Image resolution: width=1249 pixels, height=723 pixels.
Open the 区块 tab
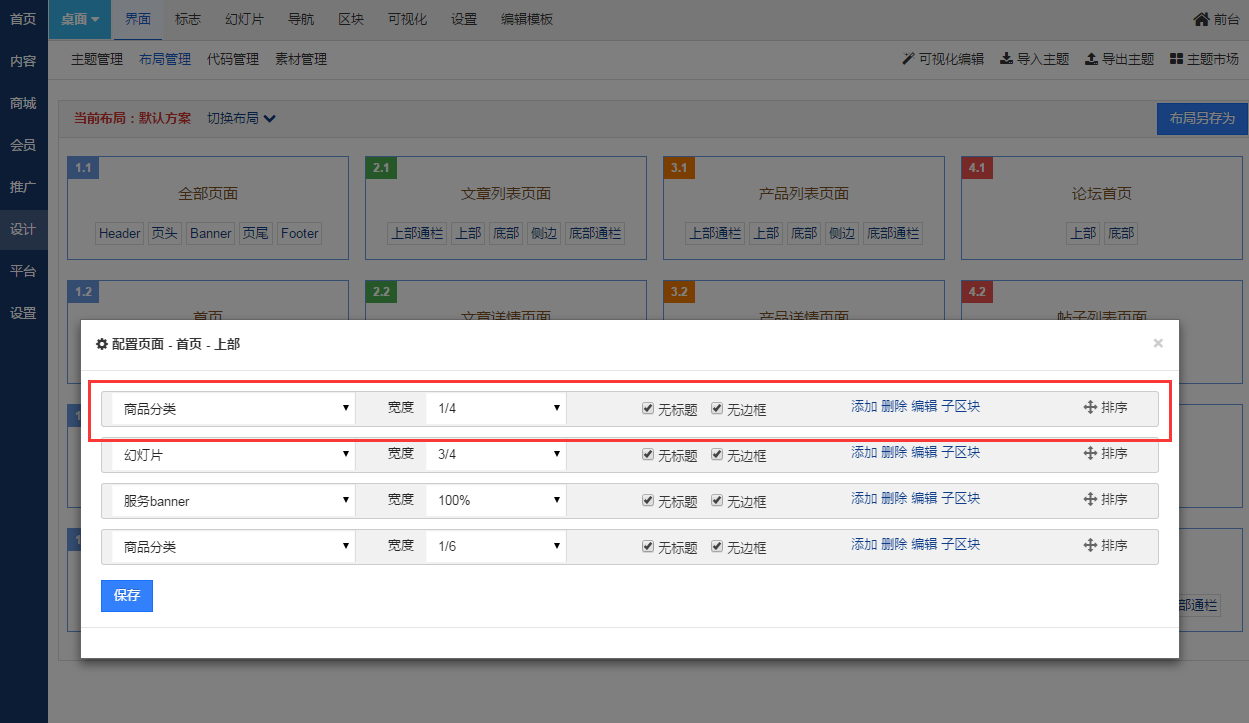[x=351, y=19]
